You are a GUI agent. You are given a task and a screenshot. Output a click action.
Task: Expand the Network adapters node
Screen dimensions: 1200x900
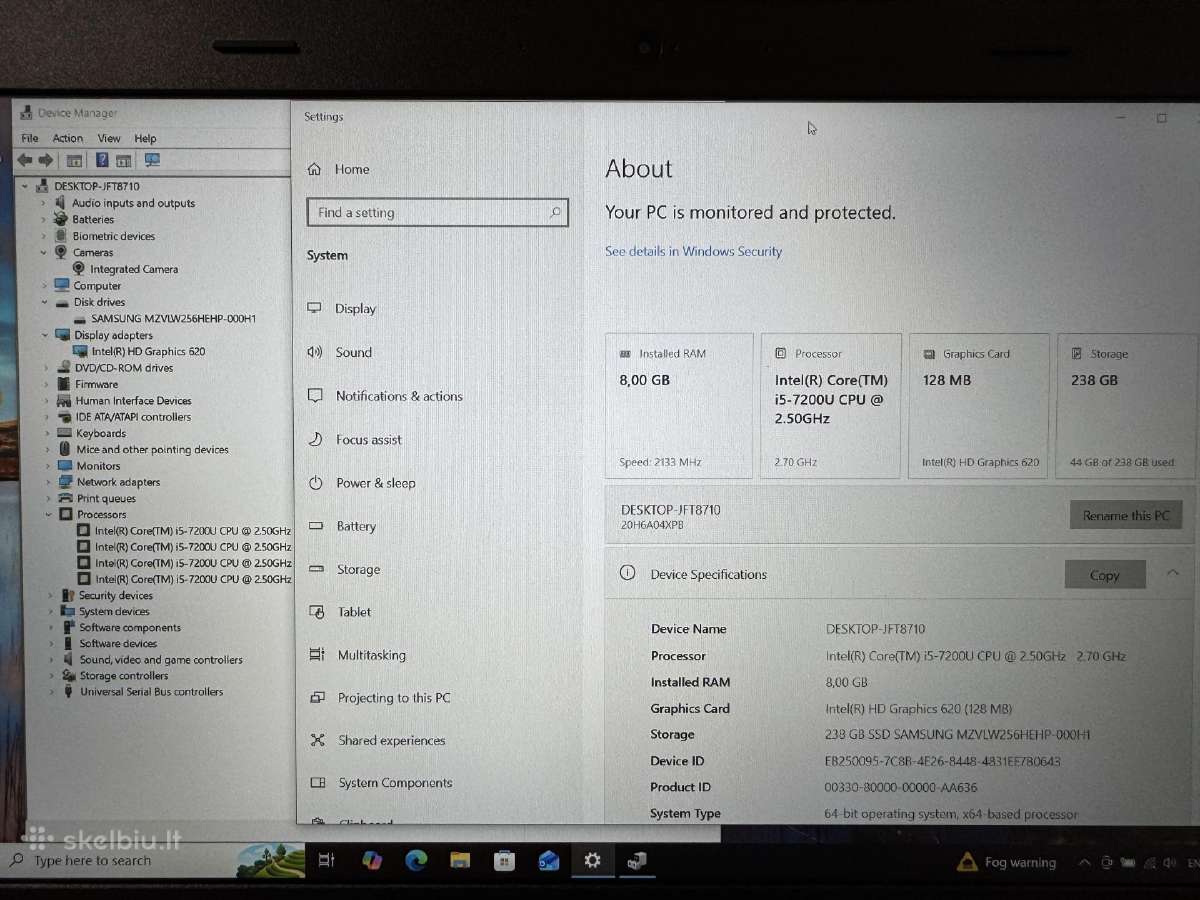(x=48, y=482)
